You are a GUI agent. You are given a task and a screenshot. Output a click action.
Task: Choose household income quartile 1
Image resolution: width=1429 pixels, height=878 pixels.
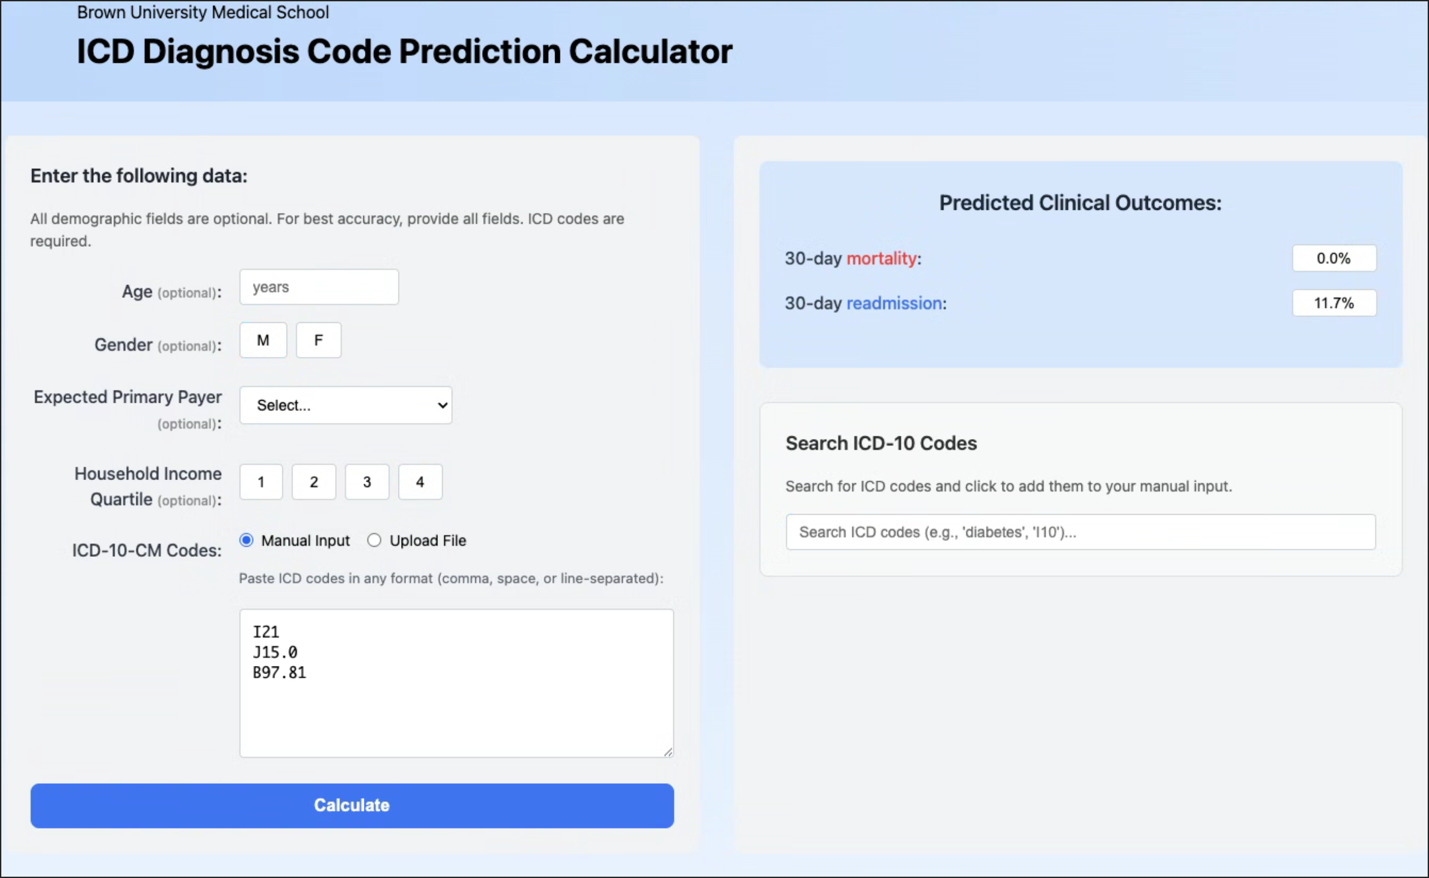[x=260, y=481]
